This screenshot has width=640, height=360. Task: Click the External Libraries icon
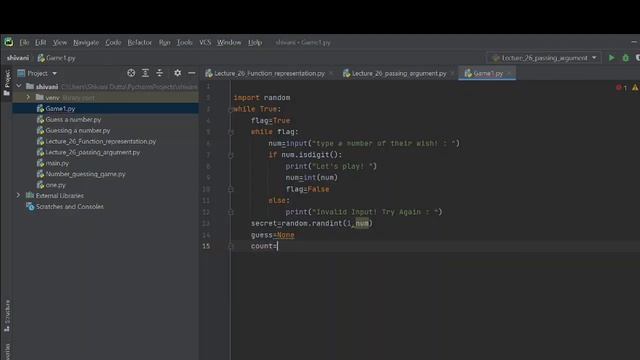(x=30, y=196)
